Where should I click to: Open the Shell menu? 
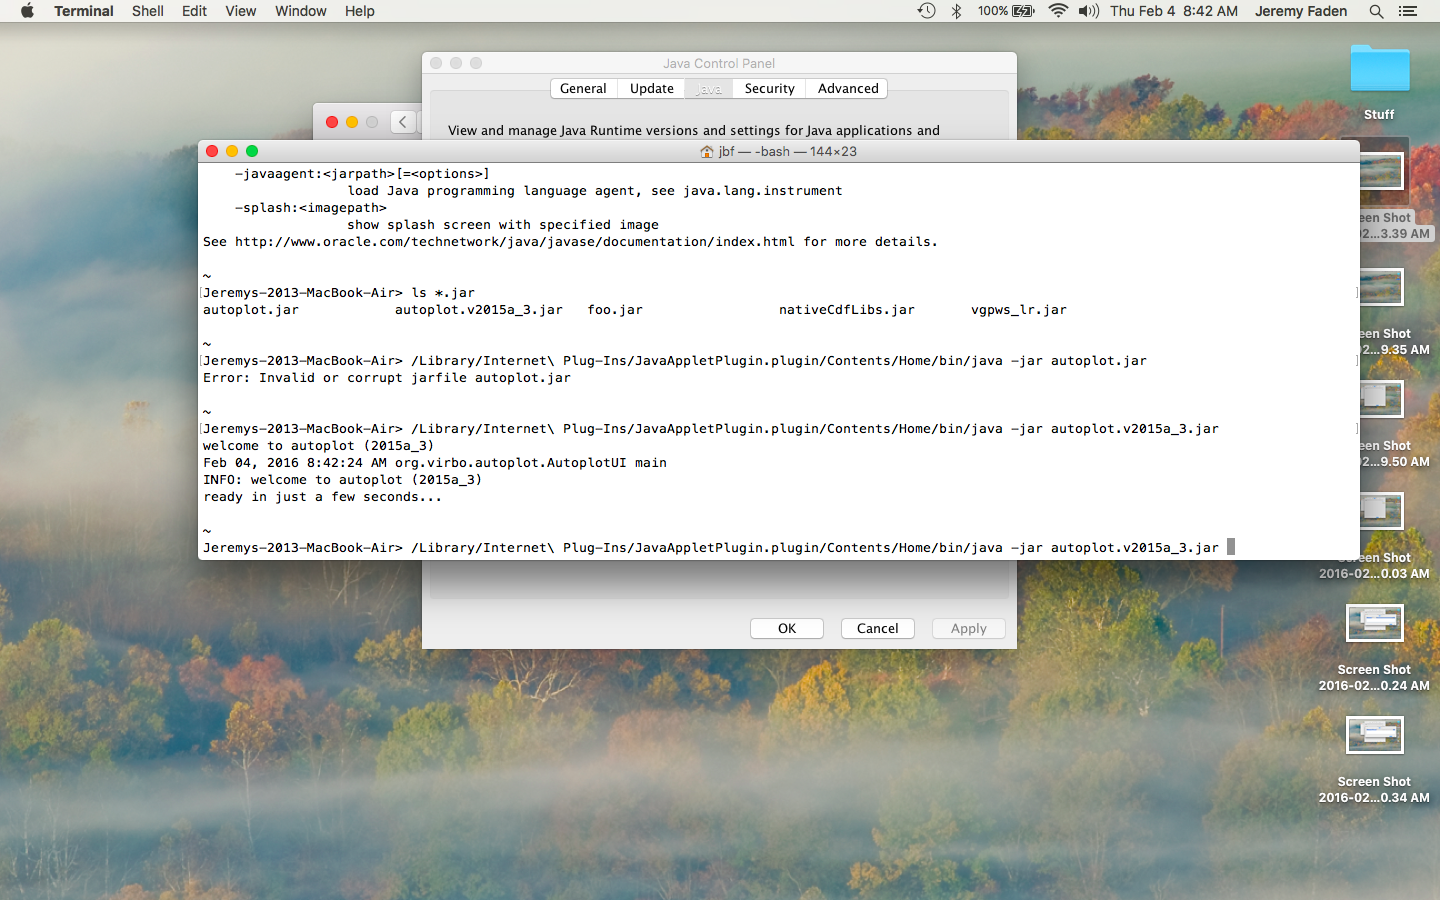coord(148,11)
